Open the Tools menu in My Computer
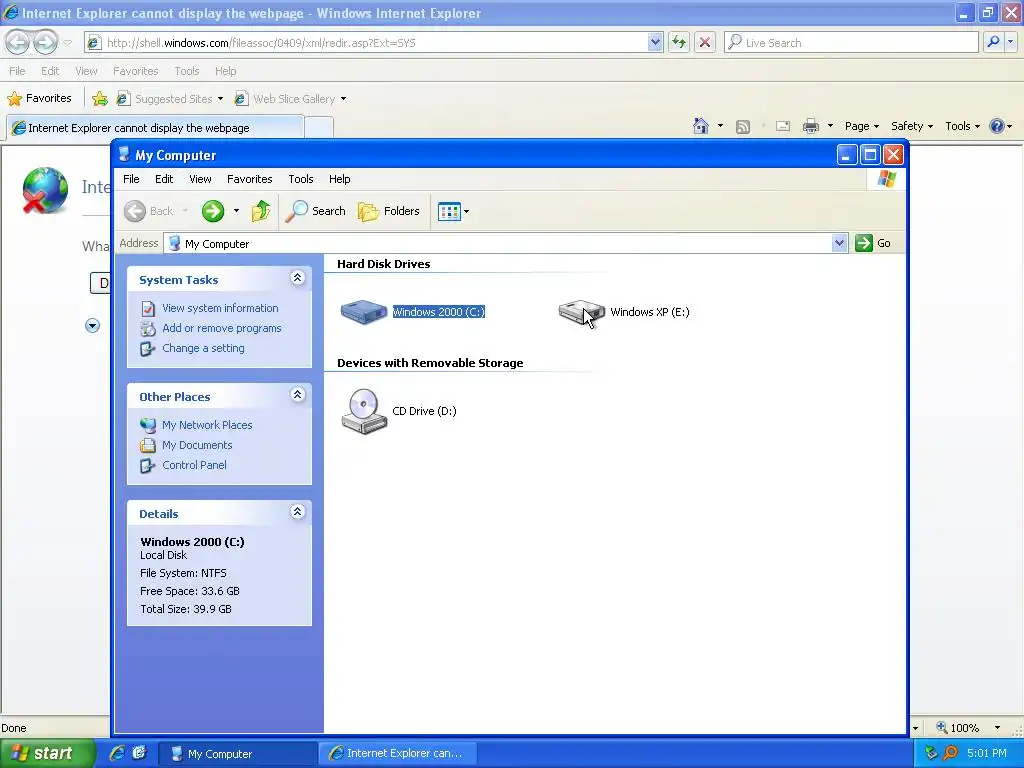 pyautogui.click(x=301, y=179)
